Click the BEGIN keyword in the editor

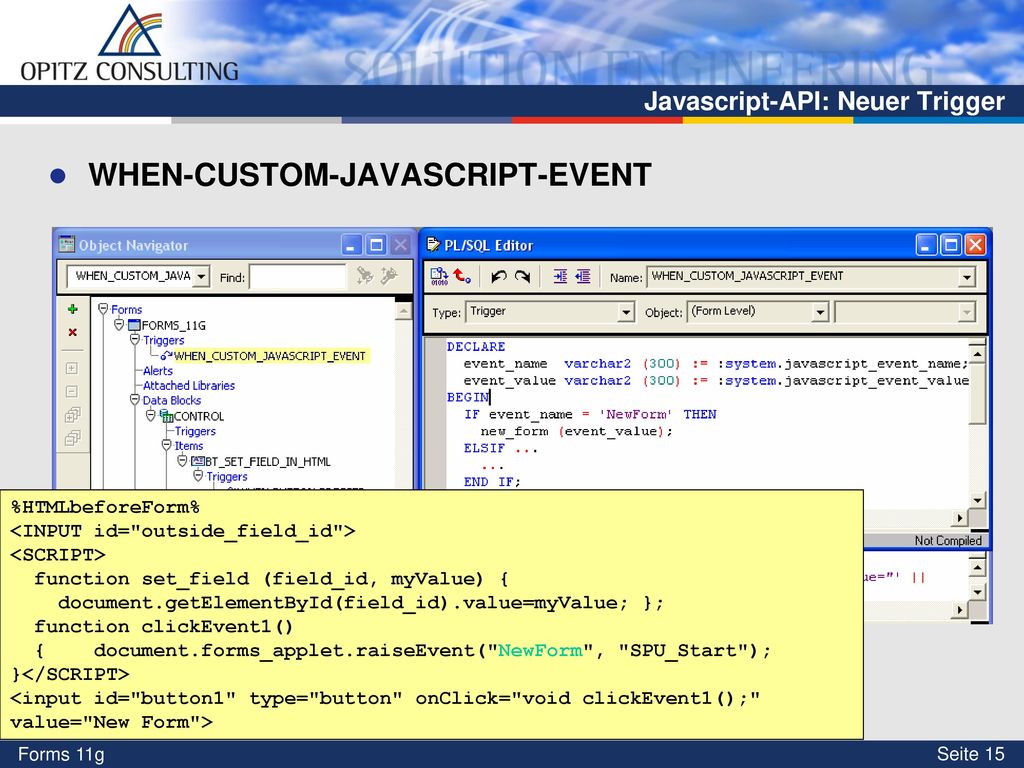click(468, 397)
